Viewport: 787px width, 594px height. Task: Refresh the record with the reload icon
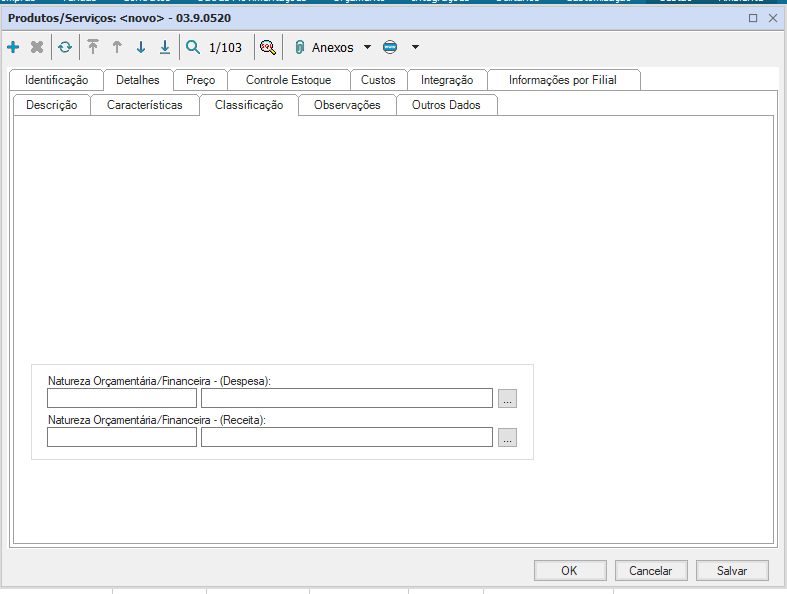pyautogui.click(x=65, y=47)
